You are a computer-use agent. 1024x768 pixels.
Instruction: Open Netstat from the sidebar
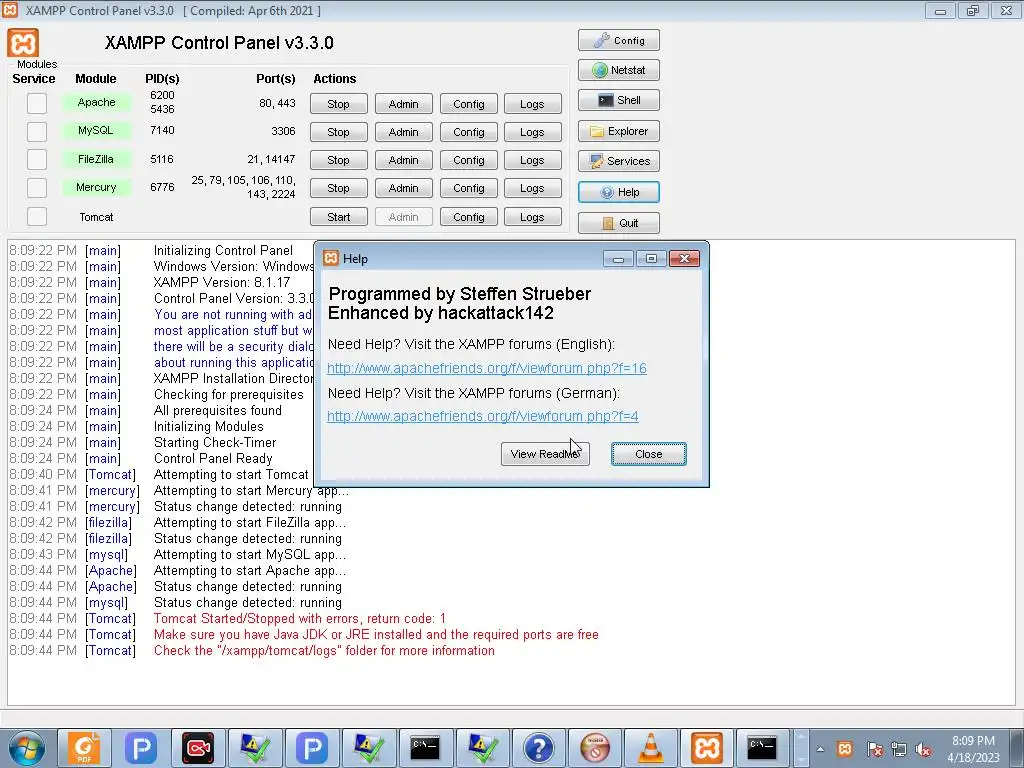tap(618, 70)
